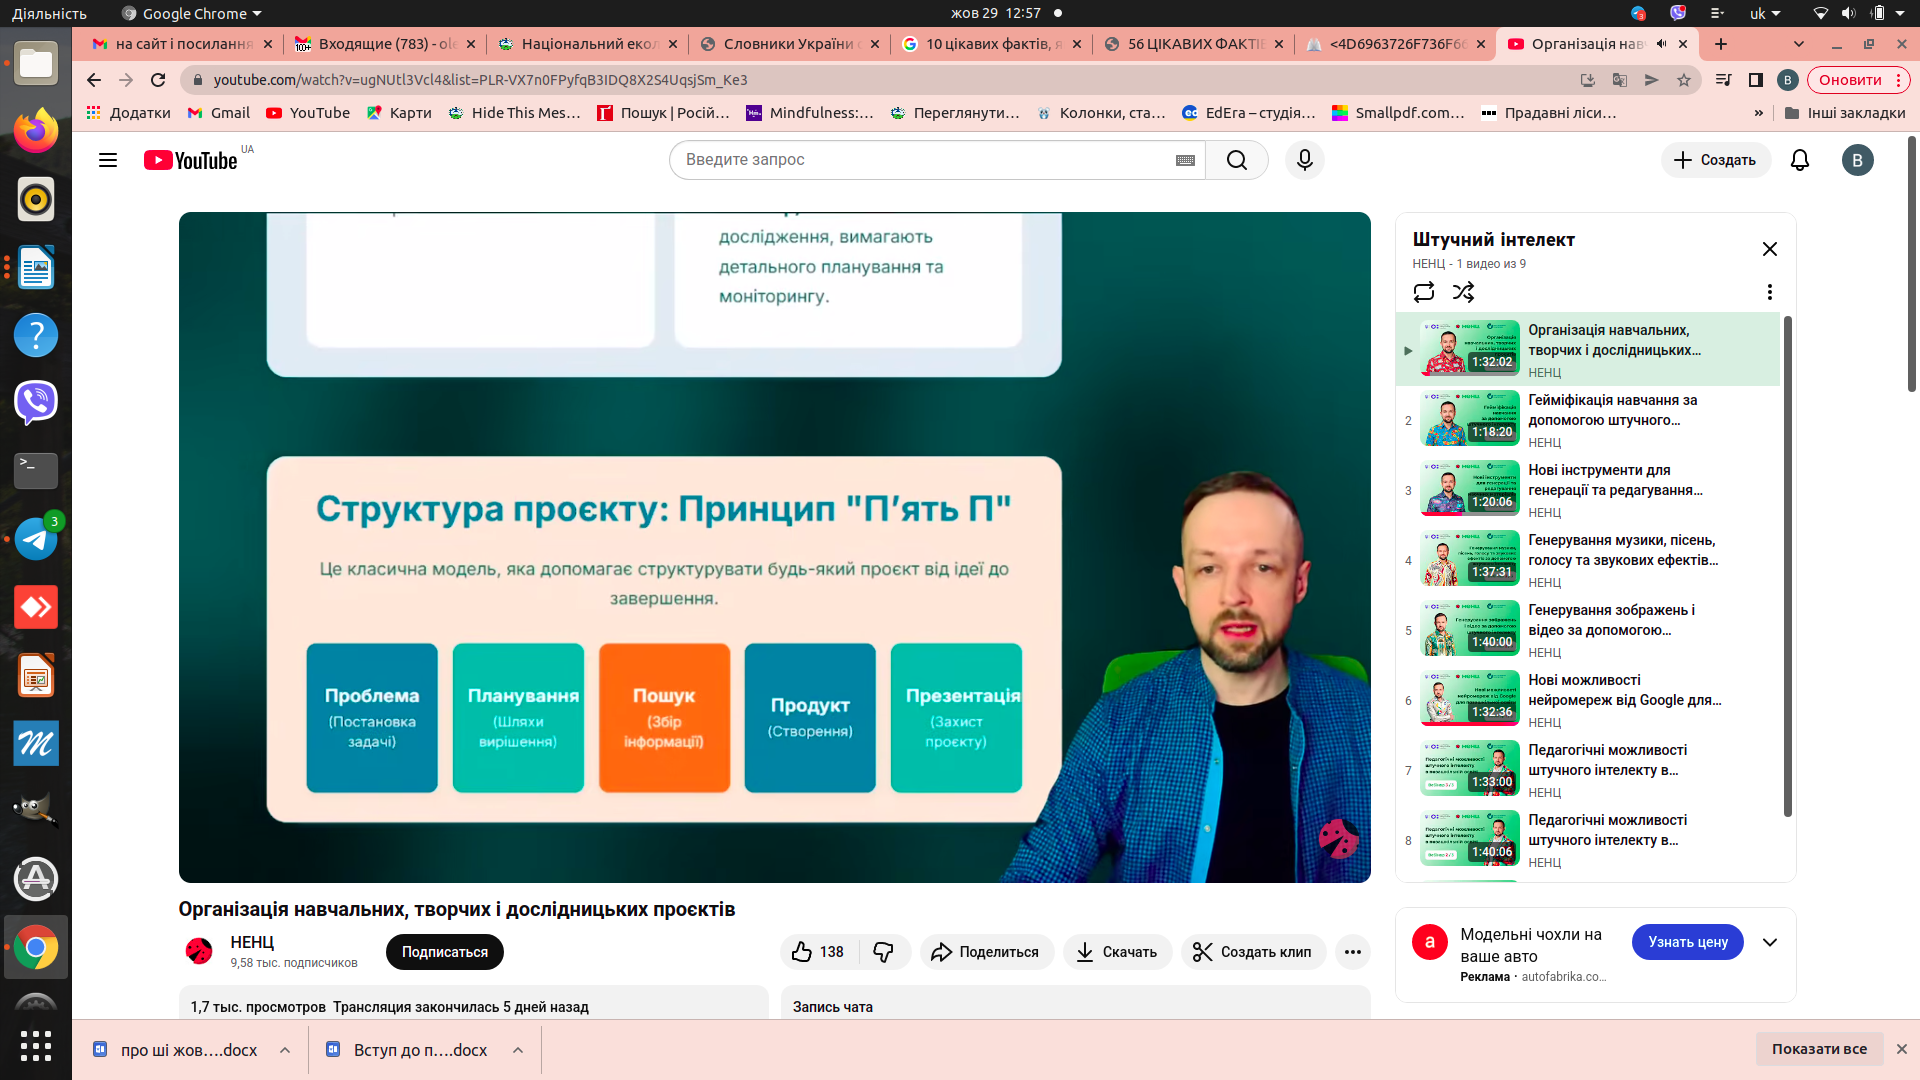Open the YouTube hamburger guide menu
The height and width of the screenshot is (1080, 1920).
tap(108, 160)
